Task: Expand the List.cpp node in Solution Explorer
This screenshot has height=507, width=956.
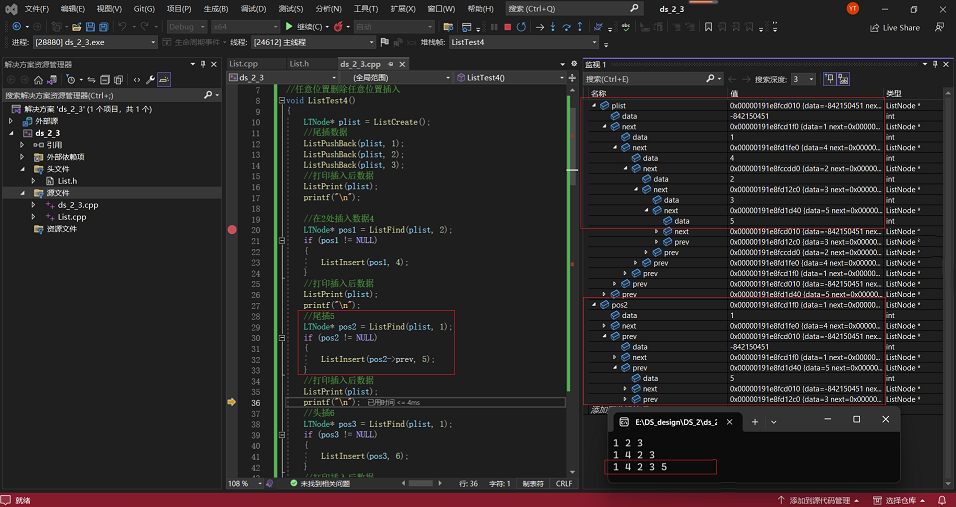Action: coord(34,217)
